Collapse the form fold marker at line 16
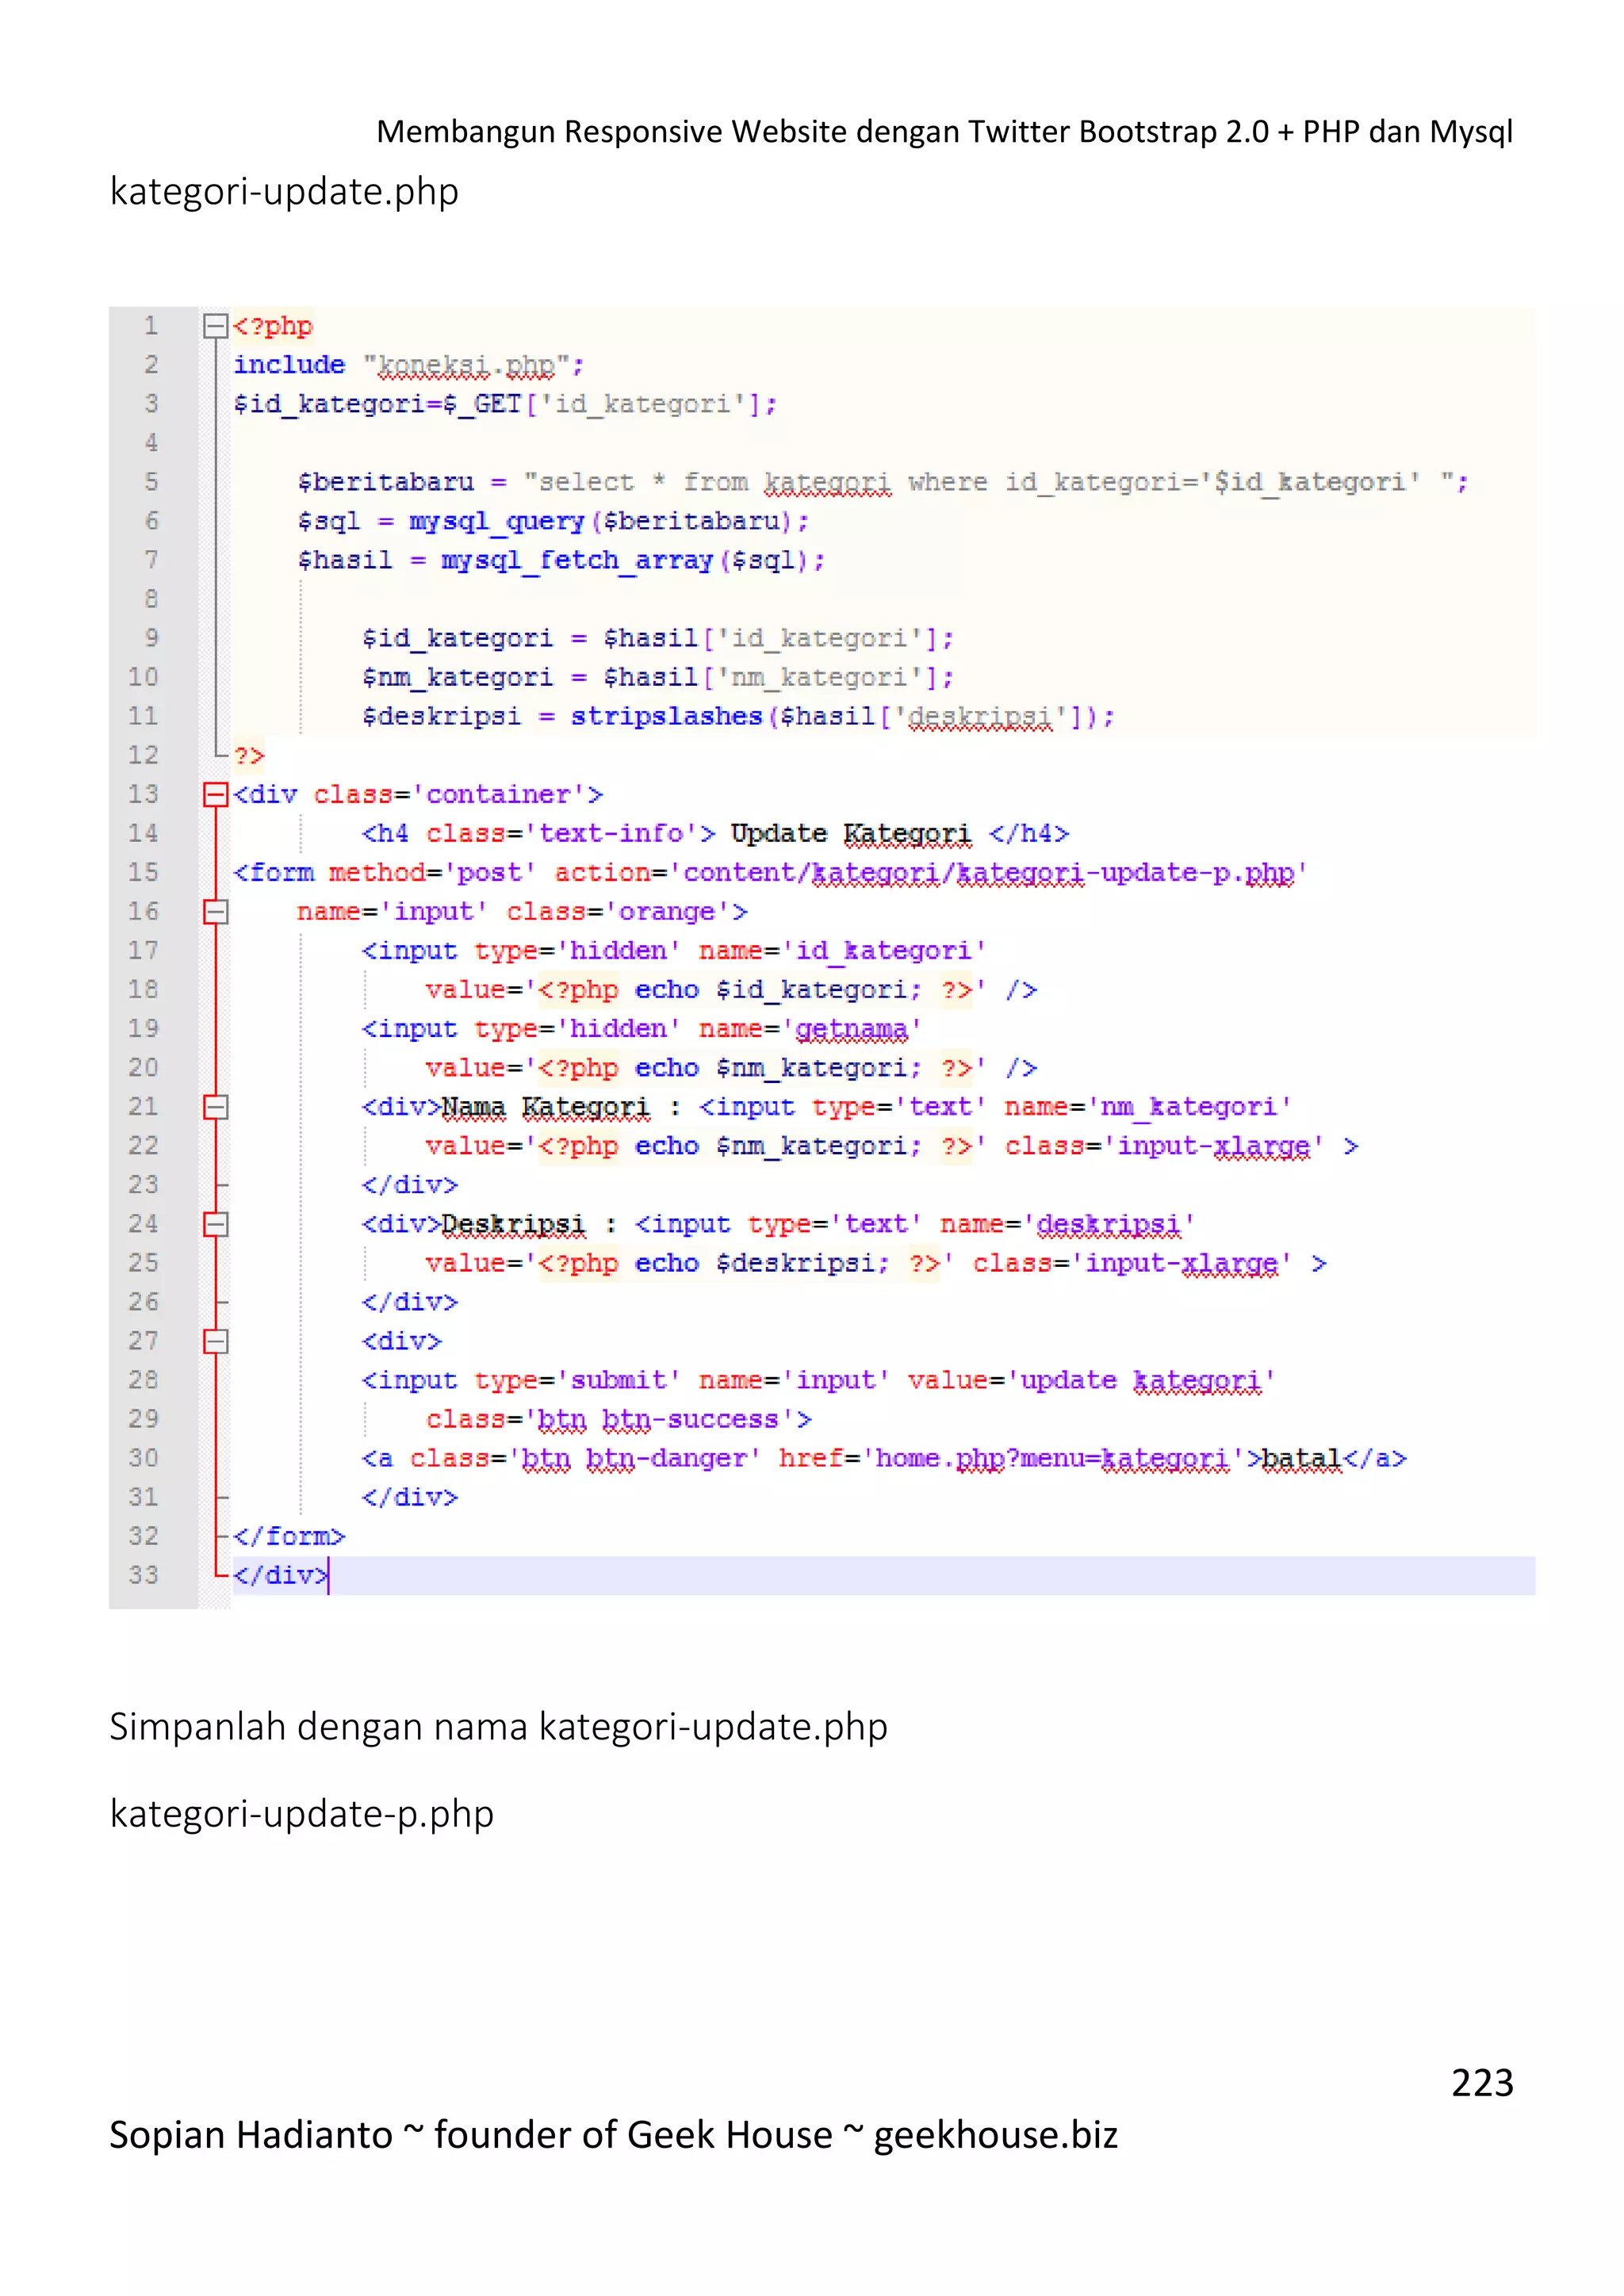The image size is (1624, 2296). (x=215, y=912)
